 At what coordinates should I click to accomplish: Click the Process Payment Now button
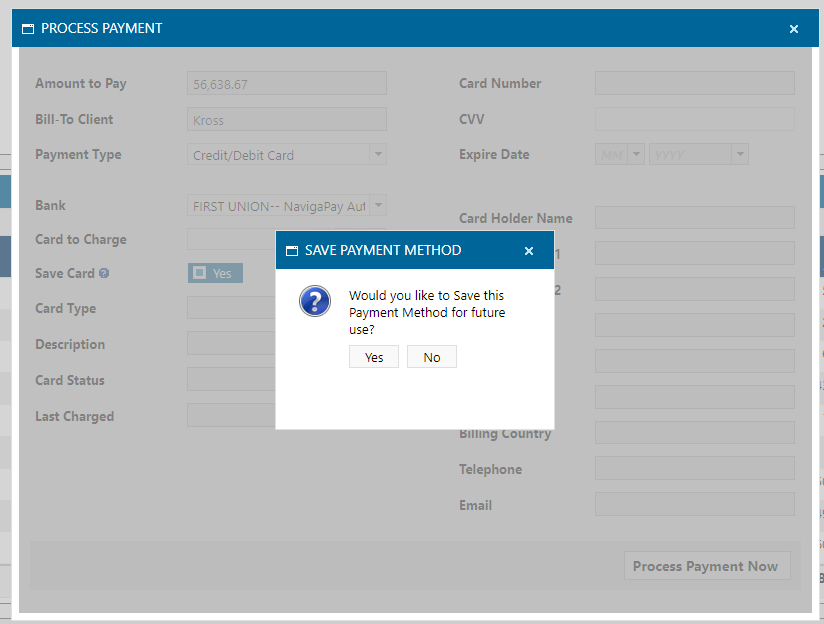[705, 566]
